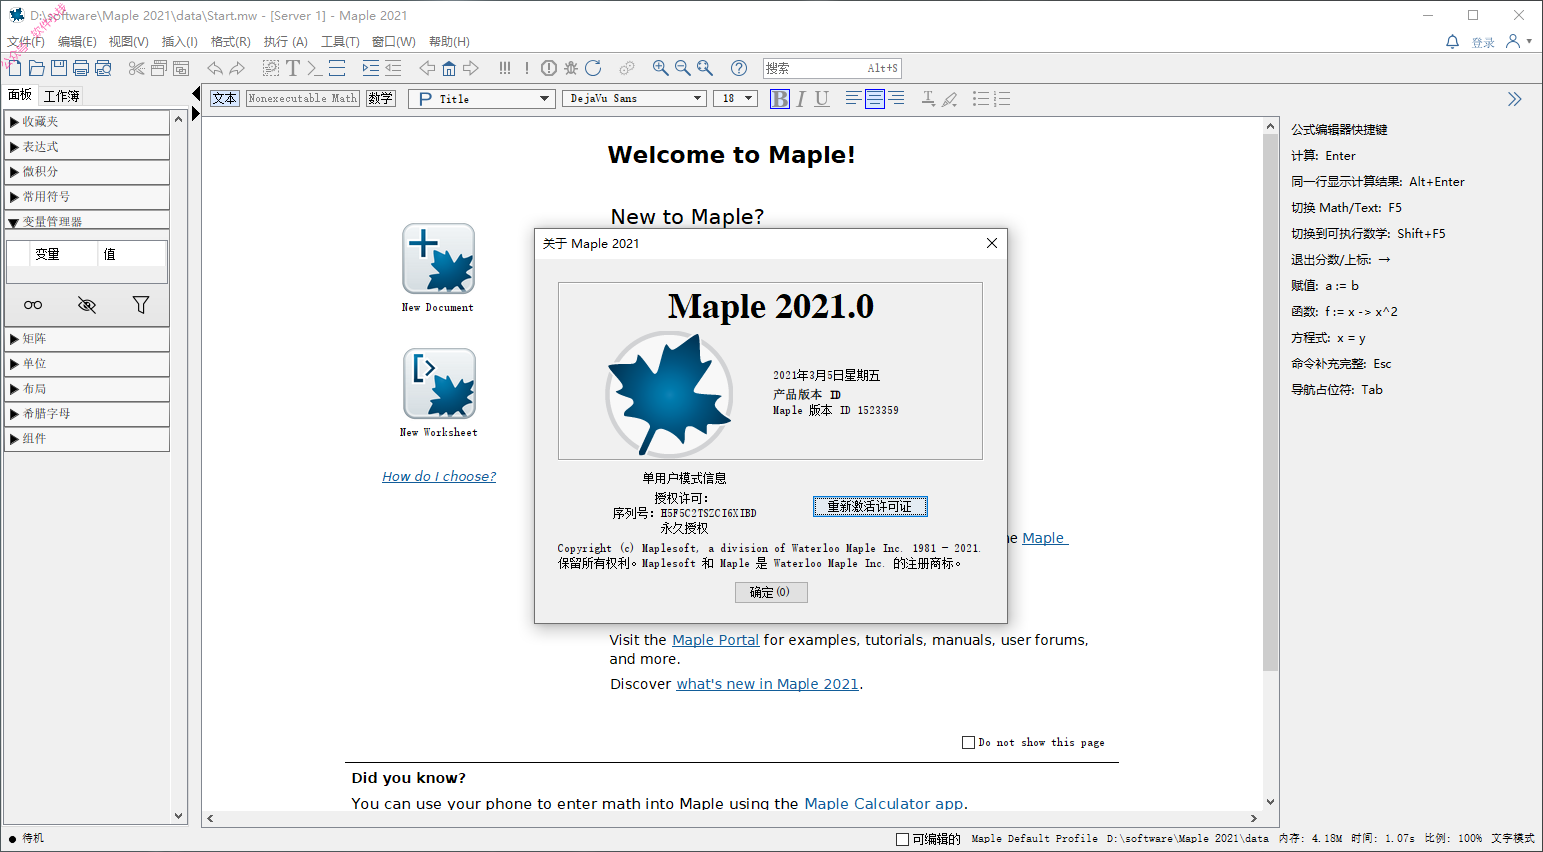Image resolution: width=1543 pixels, height=852 pixels.
Task: Open the 工具(T) menu
Action: [340, 42]
